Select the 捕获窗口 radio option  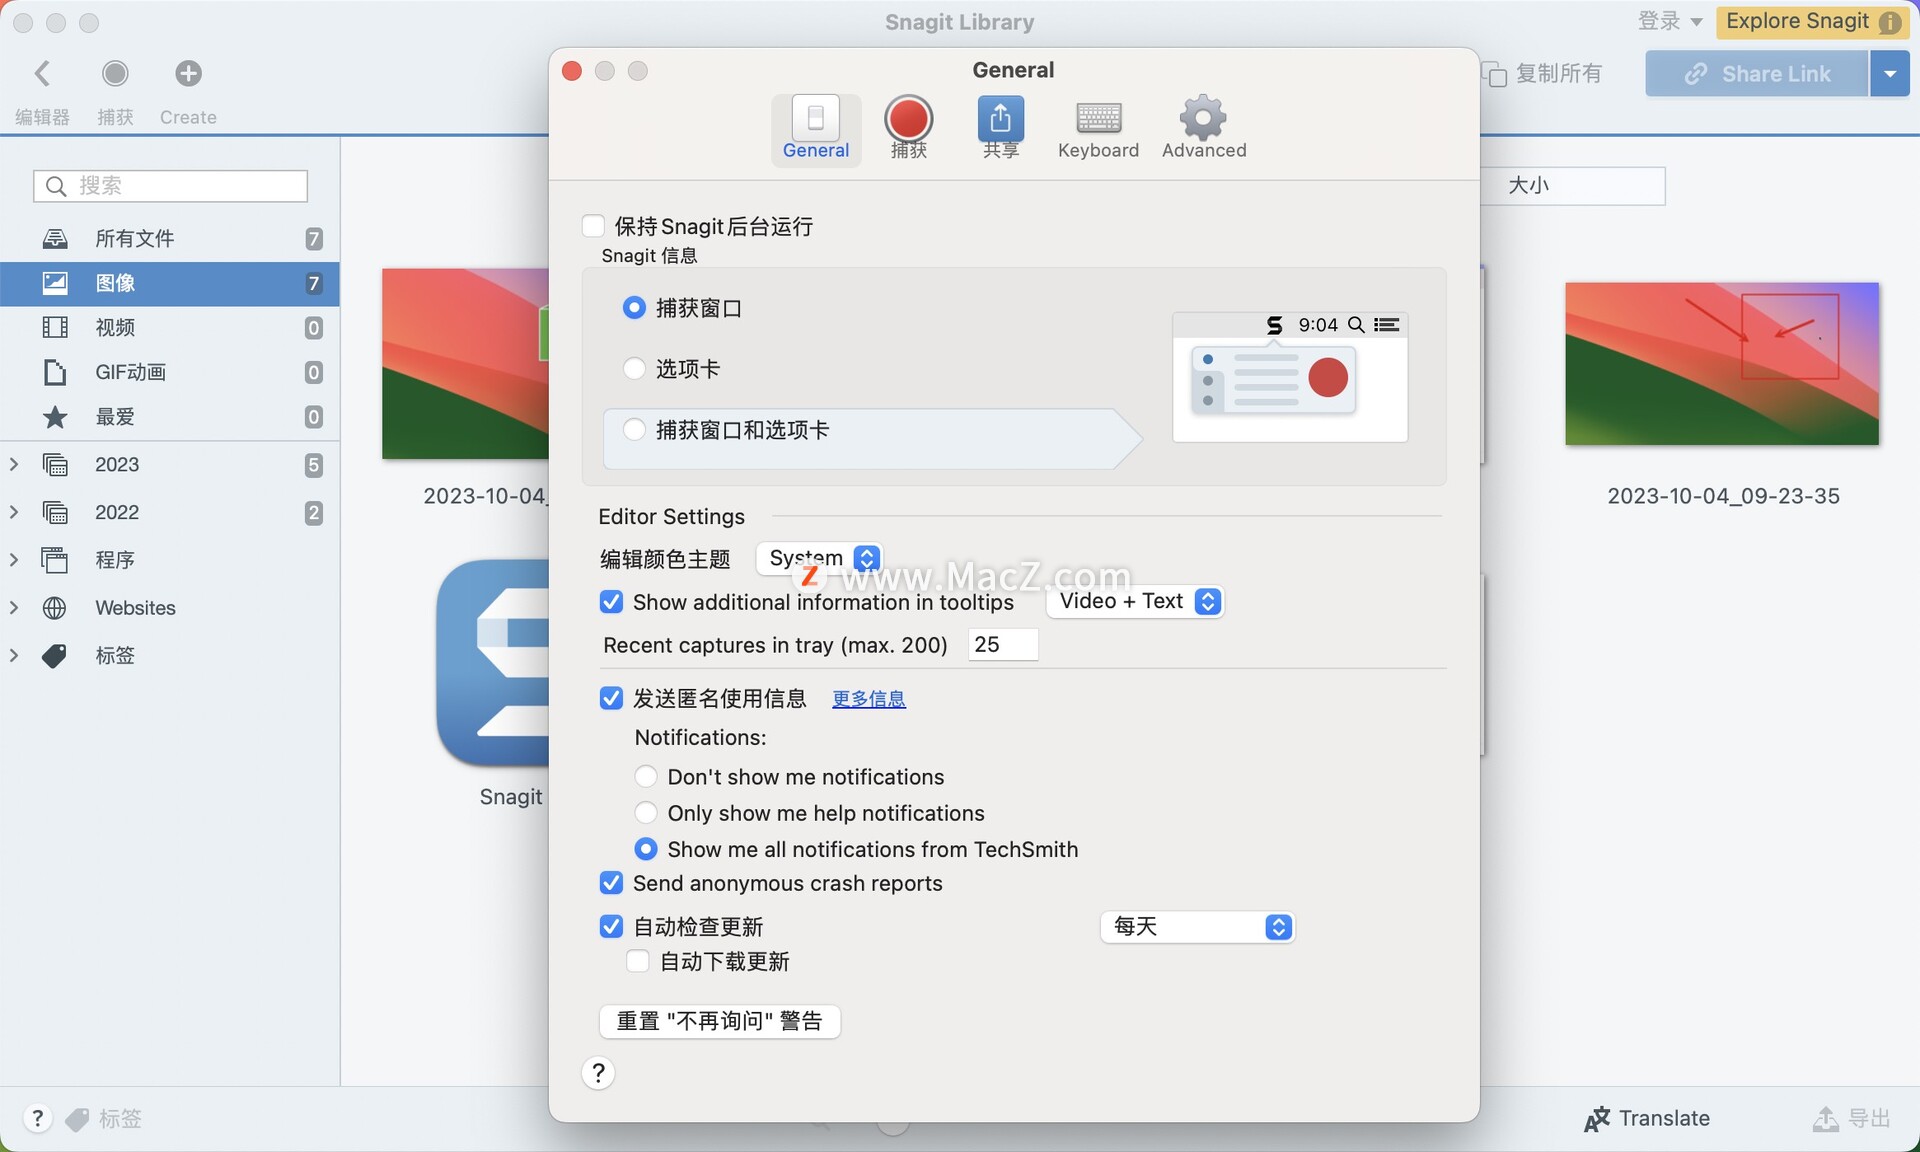634,308
